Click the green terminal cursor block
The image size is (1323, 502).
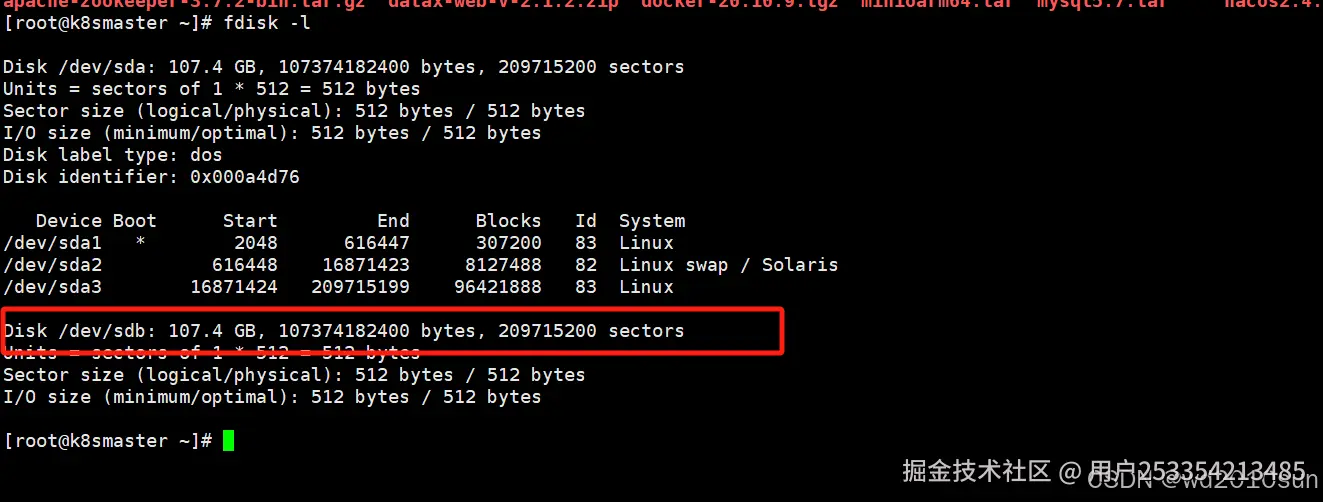228,441
